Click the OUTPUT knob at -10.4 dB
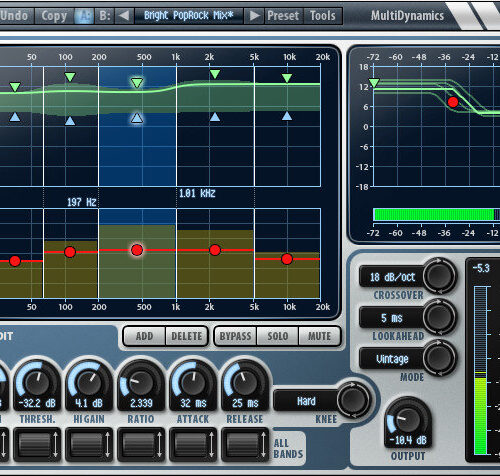The width and height of the screenshot is (500, 476). (408, 421)
